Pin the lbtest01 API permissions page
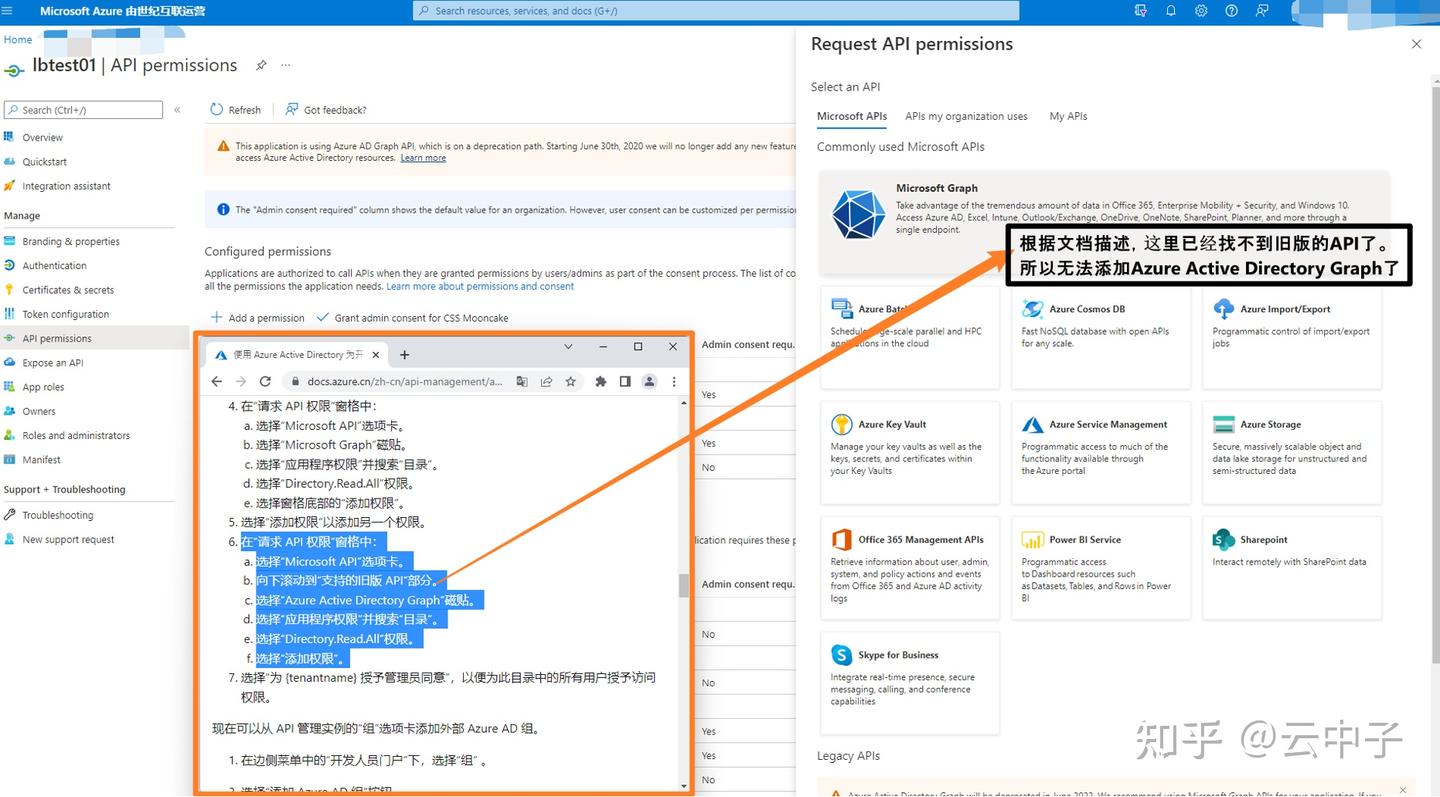This screenshot has width=1440, height=797. tap(261, 65)
